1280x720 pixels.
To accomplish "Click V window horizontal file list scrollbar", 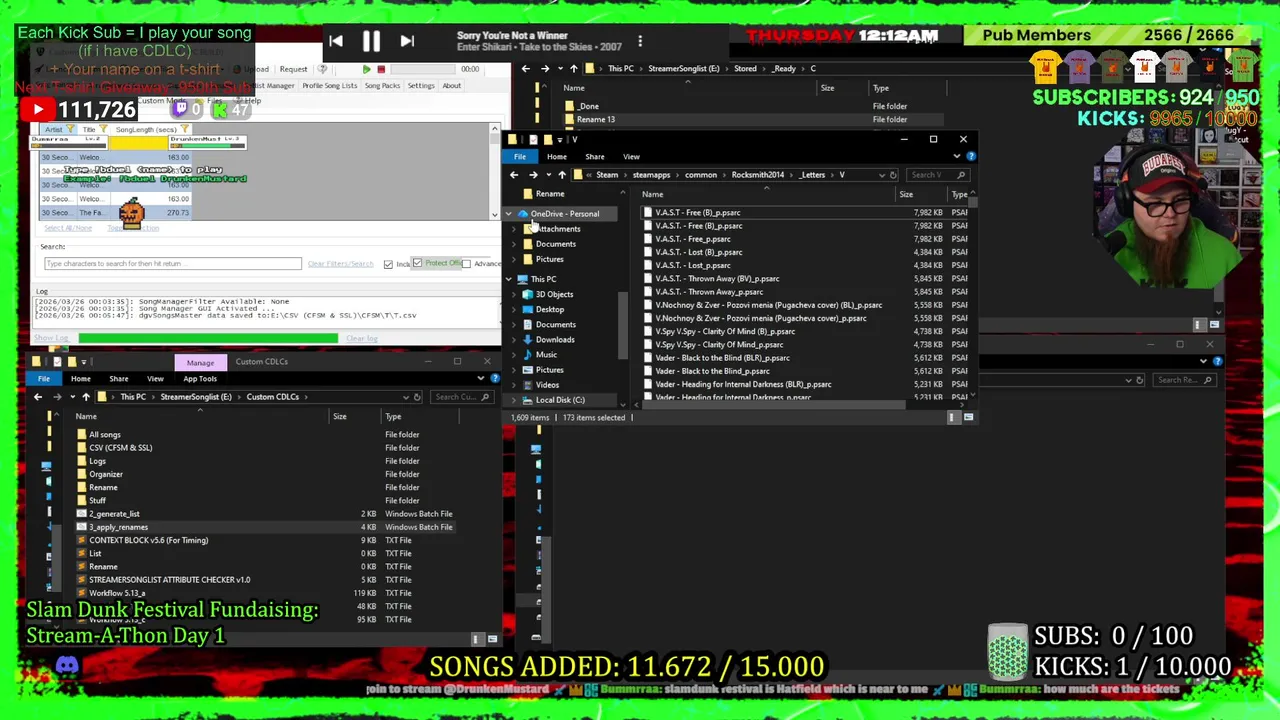I will pyautogui.click(x=776, y=404).
